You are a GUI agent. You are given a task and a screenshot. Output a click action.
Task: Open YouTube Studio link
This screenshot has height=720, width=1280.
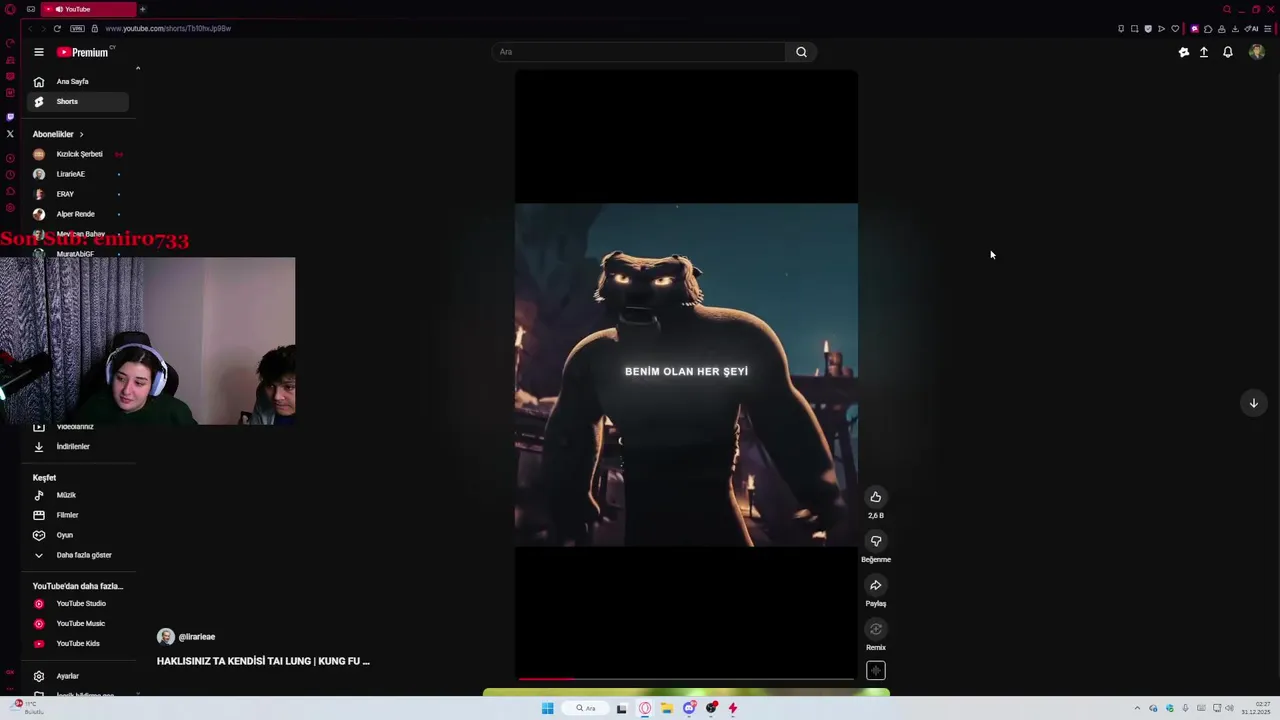pyautogui.click(x=78, y=603)
